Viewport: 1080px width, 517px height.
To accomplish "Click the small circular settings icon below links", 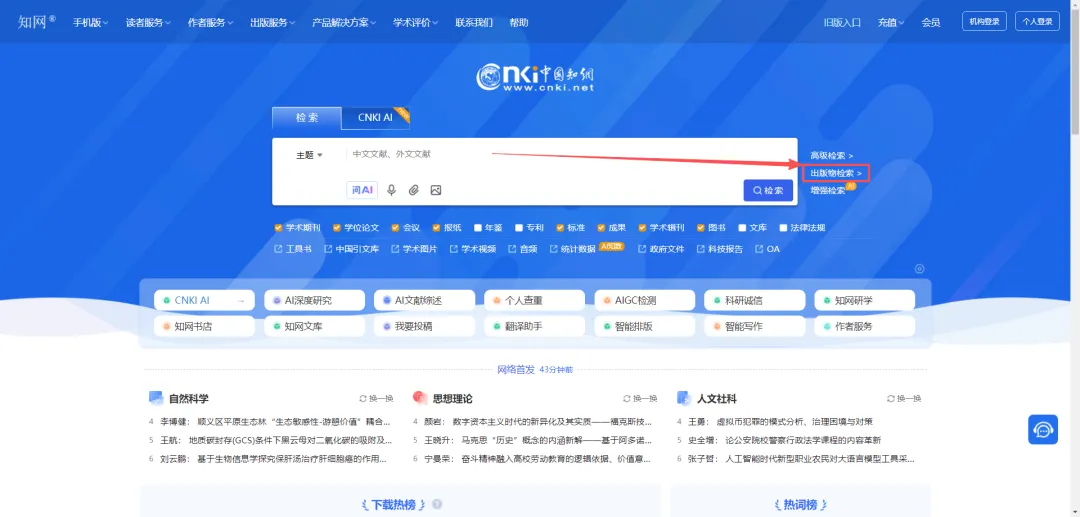I will [920, 268].
